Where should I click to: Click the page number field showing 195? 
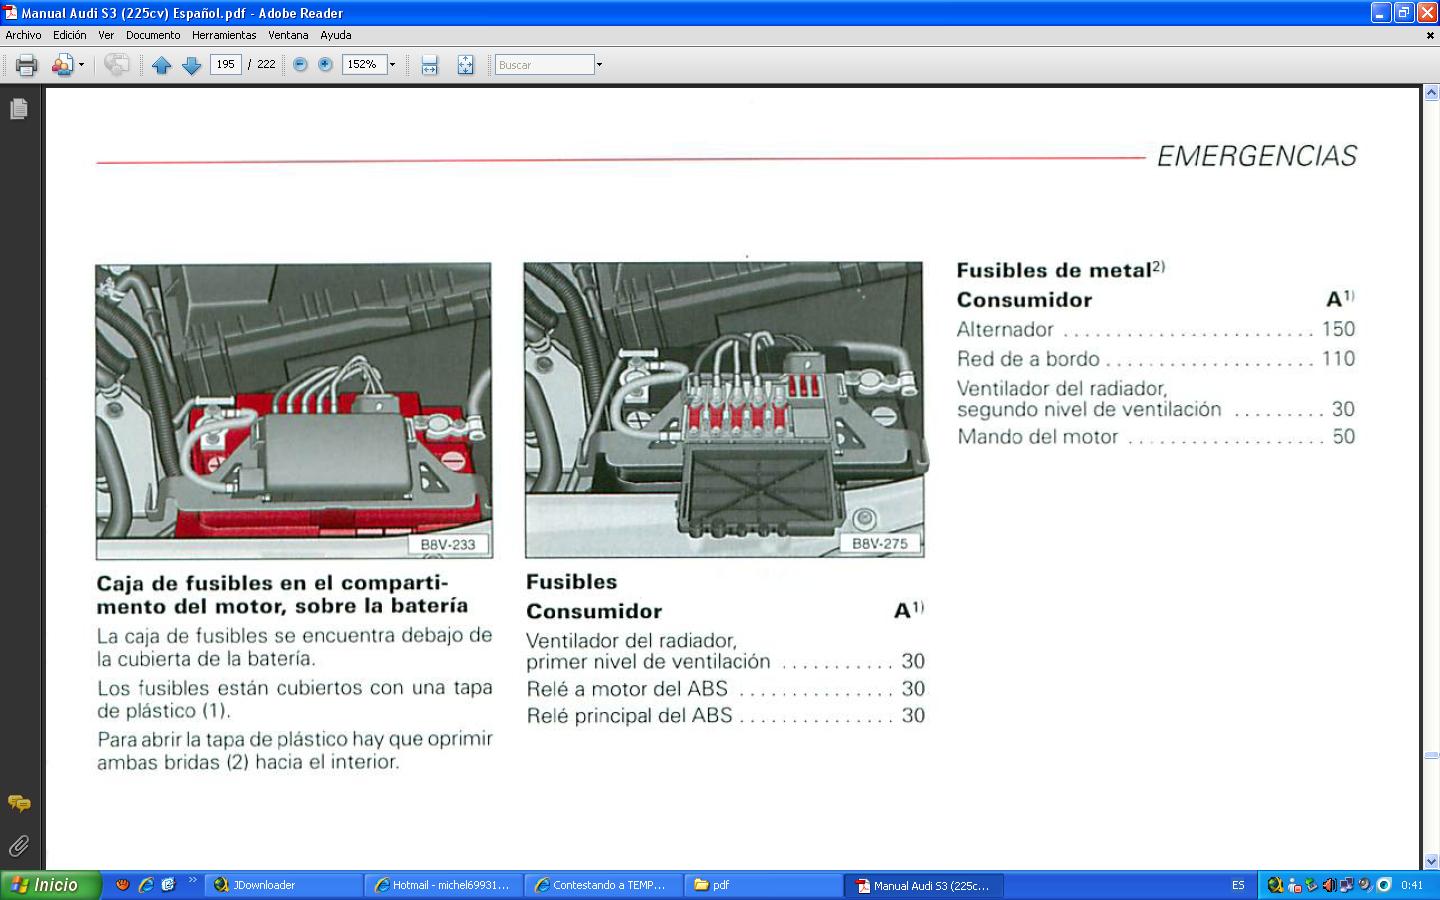(x=226, y=64)
